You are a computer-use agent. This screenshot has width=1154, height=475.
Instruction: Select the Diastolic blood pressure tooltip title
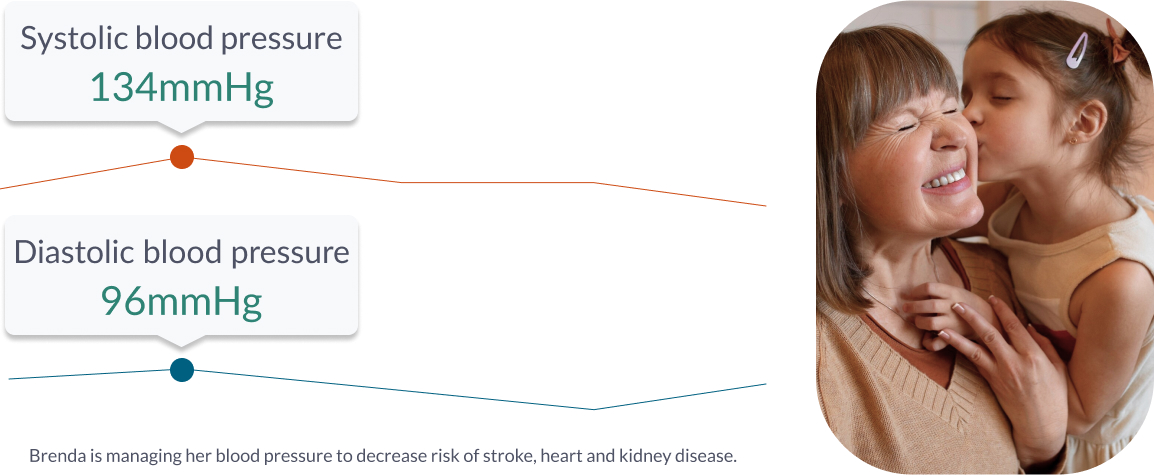pyautogui.click(x=181, y=252)
